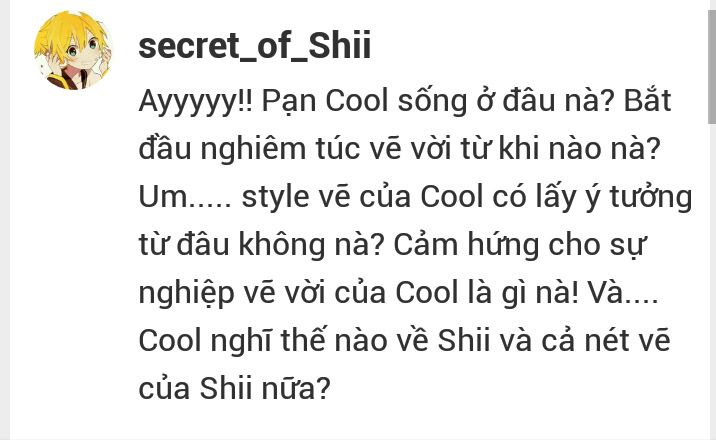Click the "Shii" part of the username heading
716x440 pixels.
[x=339, y=45]
